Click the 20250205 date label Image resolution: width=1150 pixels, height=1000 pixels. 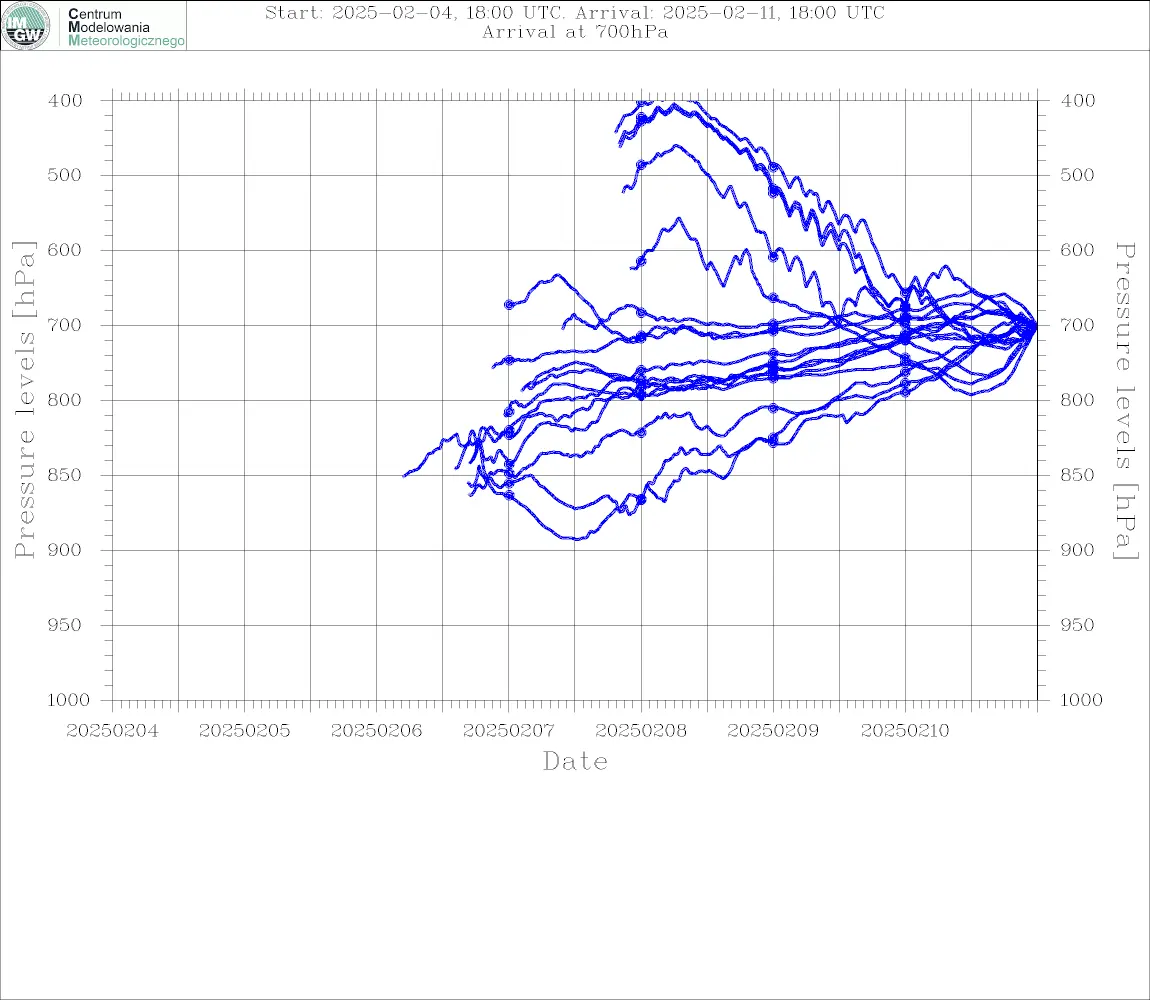244,731
